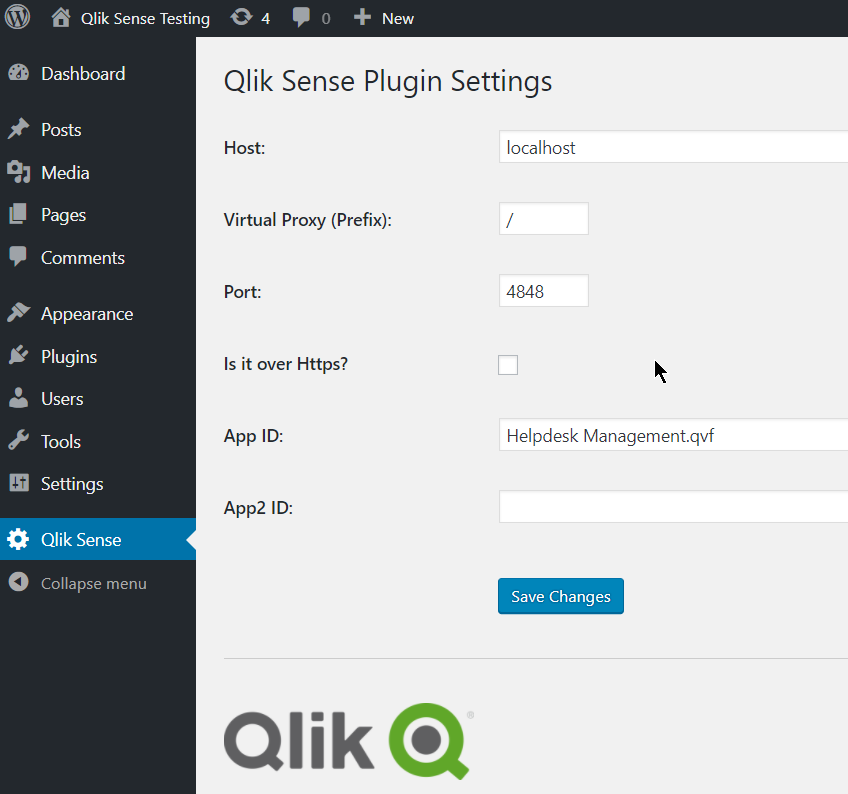
Task: Click the Dashboard gauge icon
Action: pos(18,74)
